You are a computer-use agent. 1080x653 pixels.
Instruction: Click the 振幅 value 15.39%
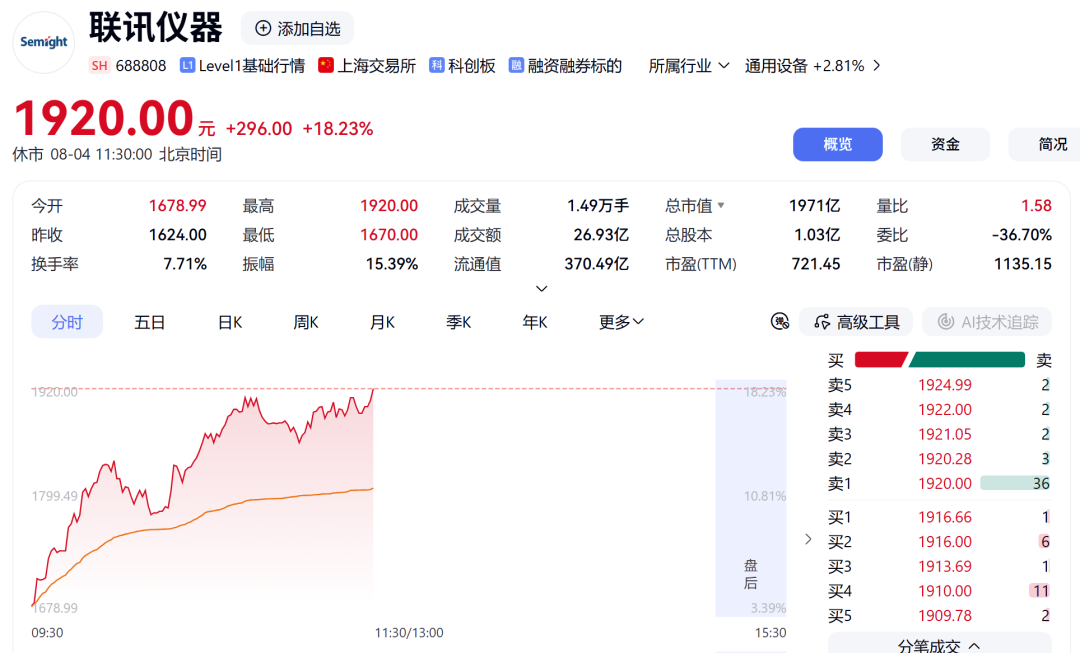(x=392, y=264)
